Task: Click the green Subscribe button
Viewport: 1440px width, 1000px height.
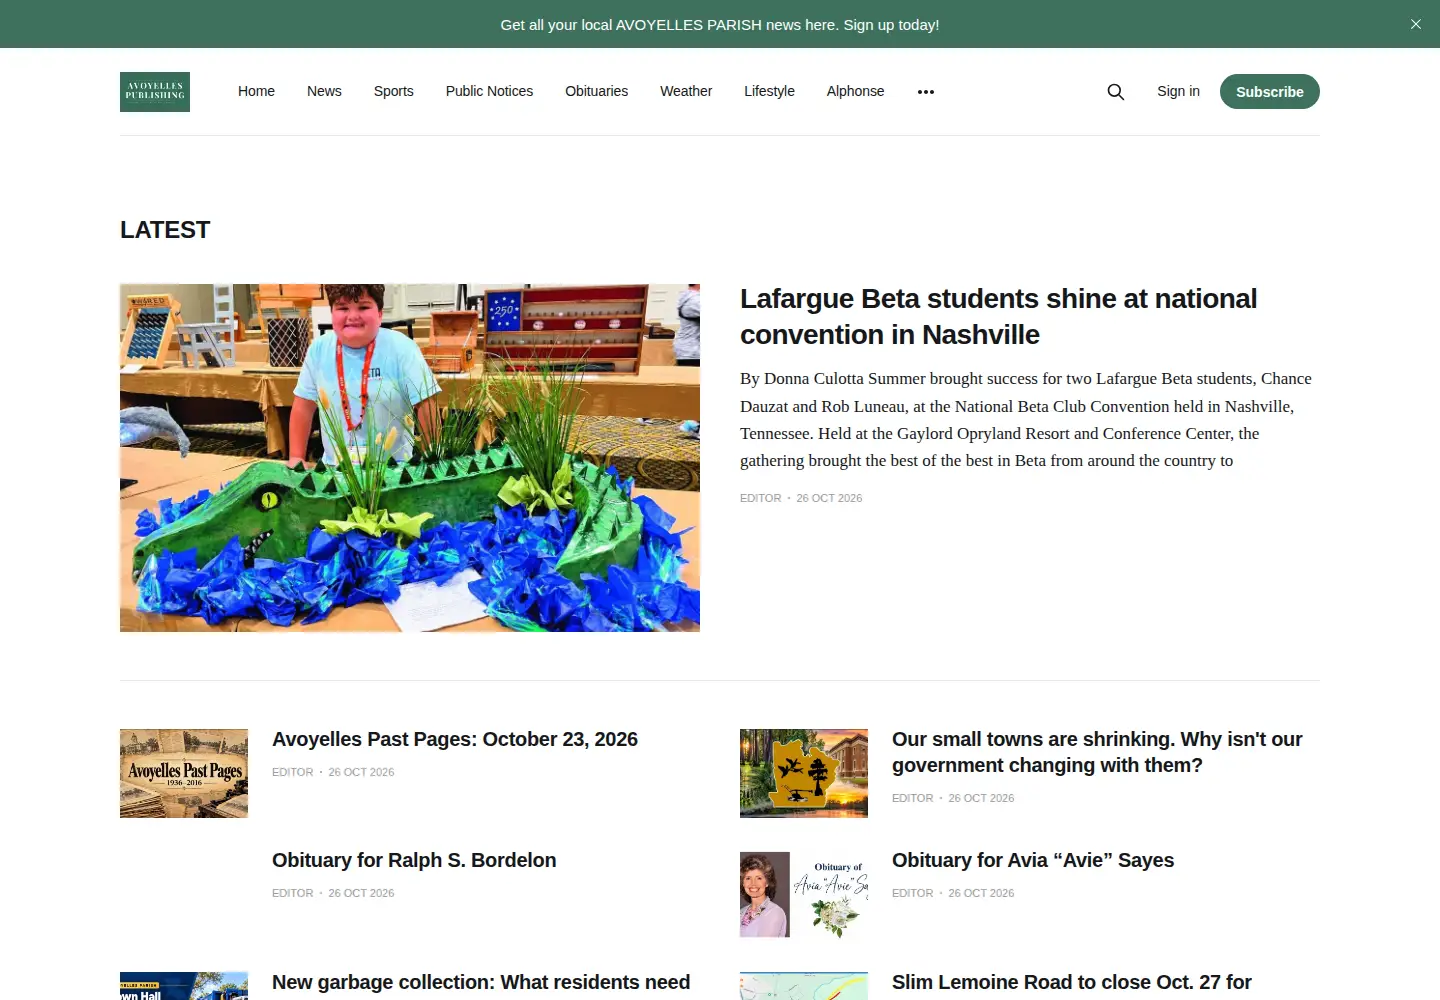Action: tap(1270, 92)
